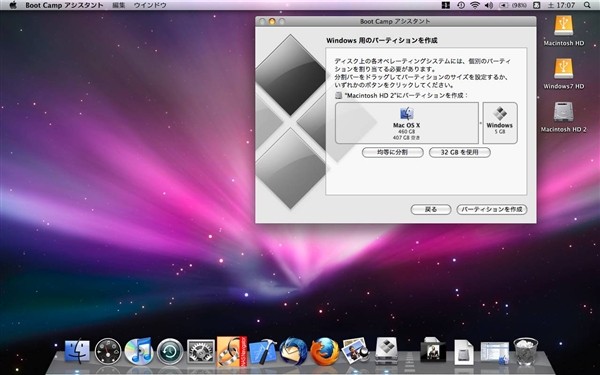
Task: Launch the NAS Navigator app in Dock
Action: (x=232, y=351)
